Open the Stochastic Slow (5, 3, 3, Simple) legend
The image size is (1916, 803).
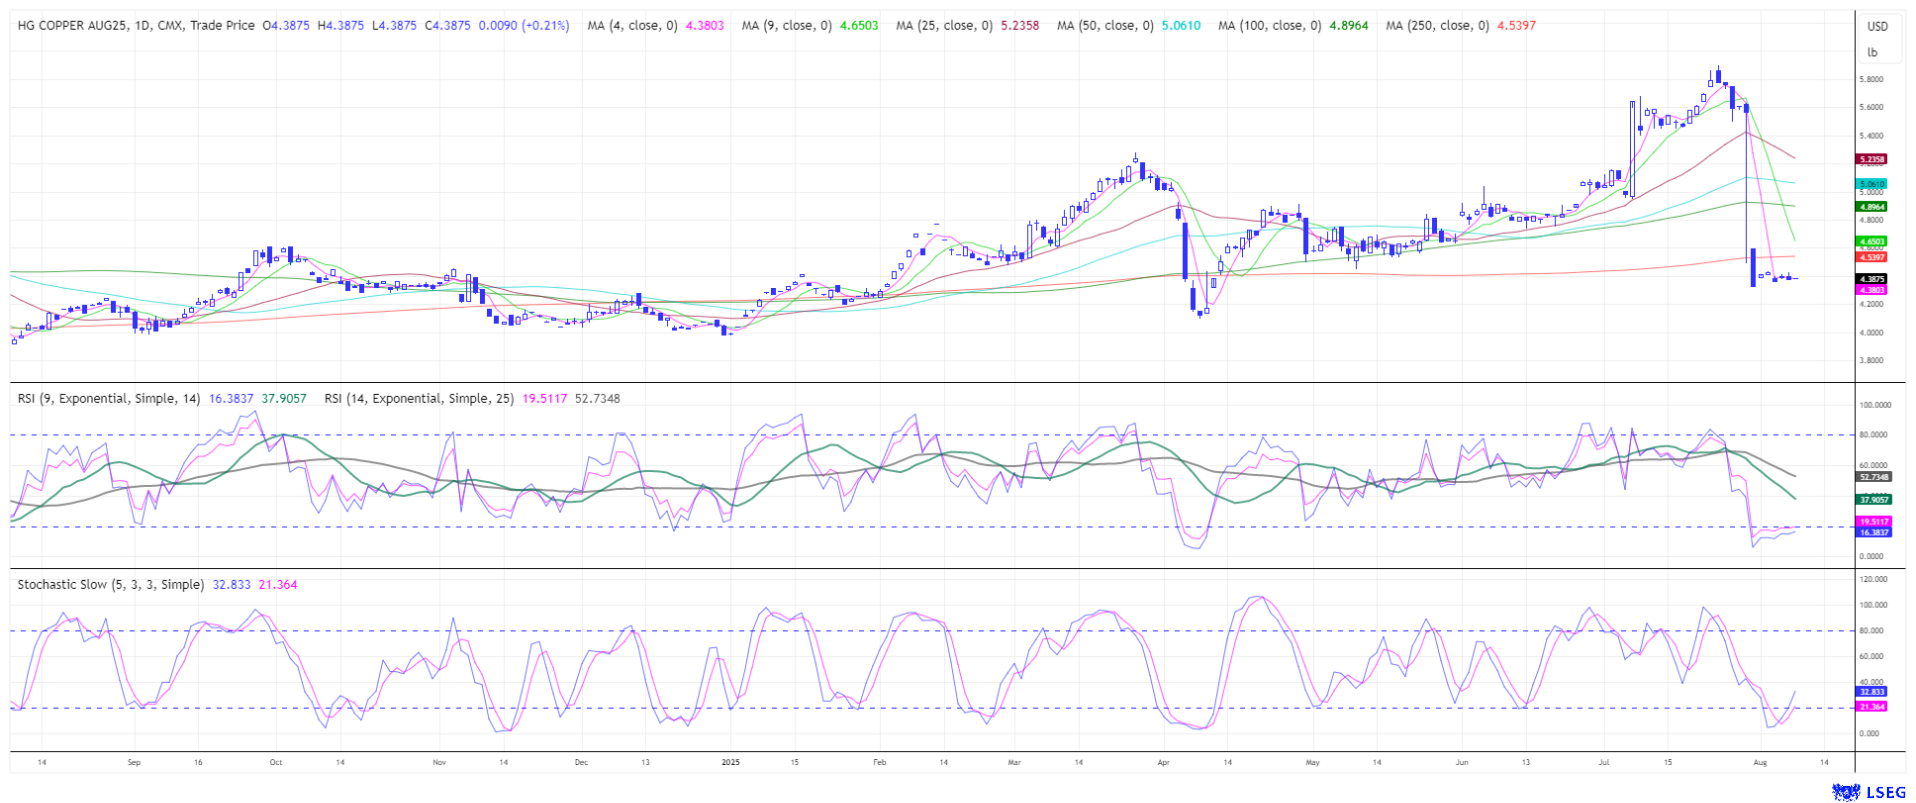coord(110,584)
